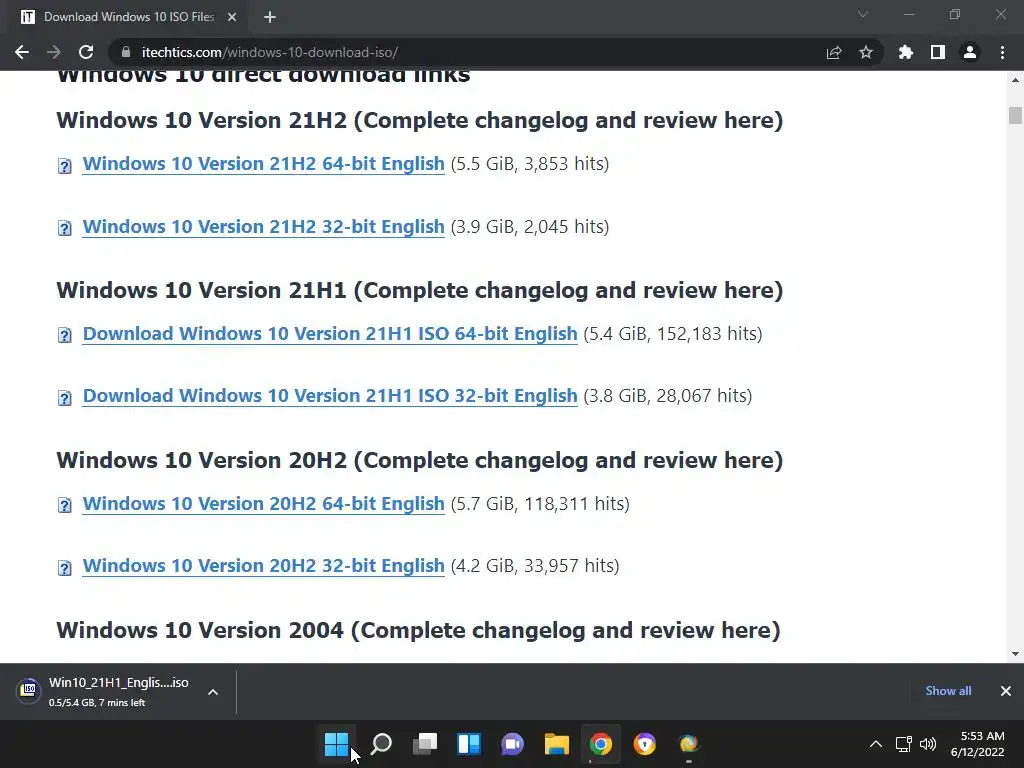The height and width of the screenshot is (768, 1024).
Task: Click file icon beside 21H1 ISO 64-bit link
Action: (65, 336)
